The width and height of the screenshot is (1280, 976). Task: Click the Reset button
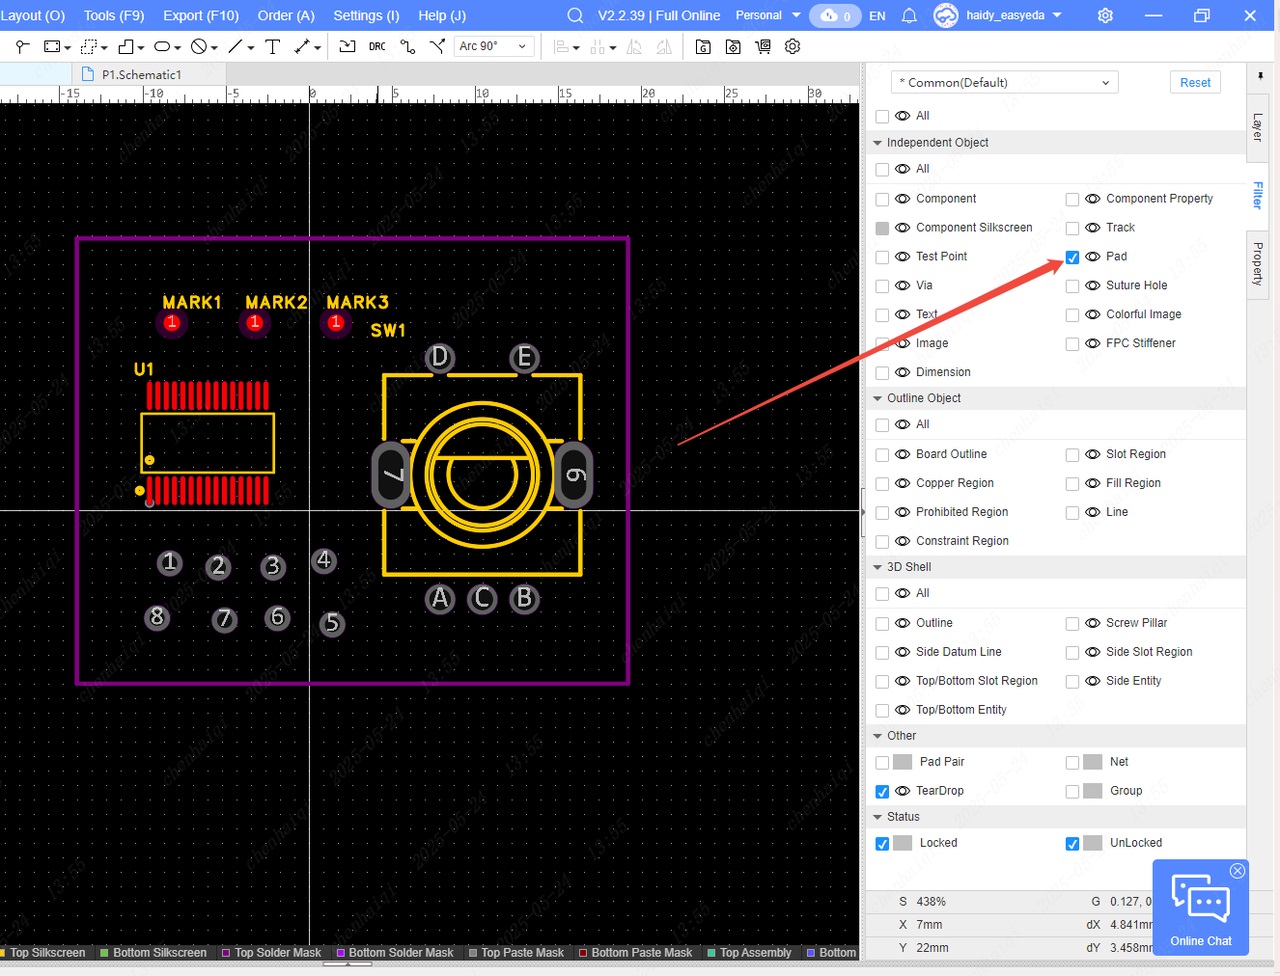1195,83
